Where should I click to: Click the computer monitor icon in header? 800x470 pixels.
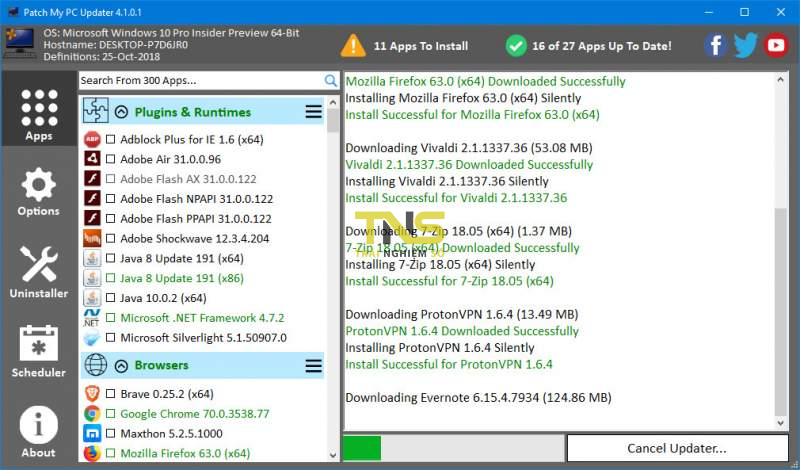(x=20, y=44)
